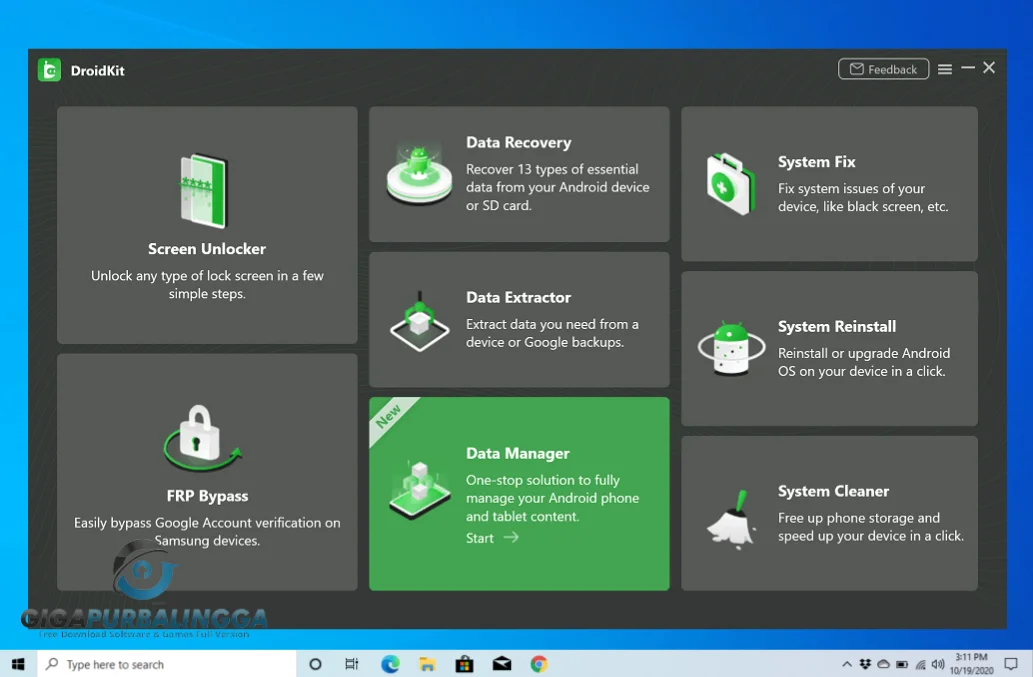This screenshot has width=1033, height=677.
Task: Launch Google Chrome from taskbar
Action: [539, 664]
